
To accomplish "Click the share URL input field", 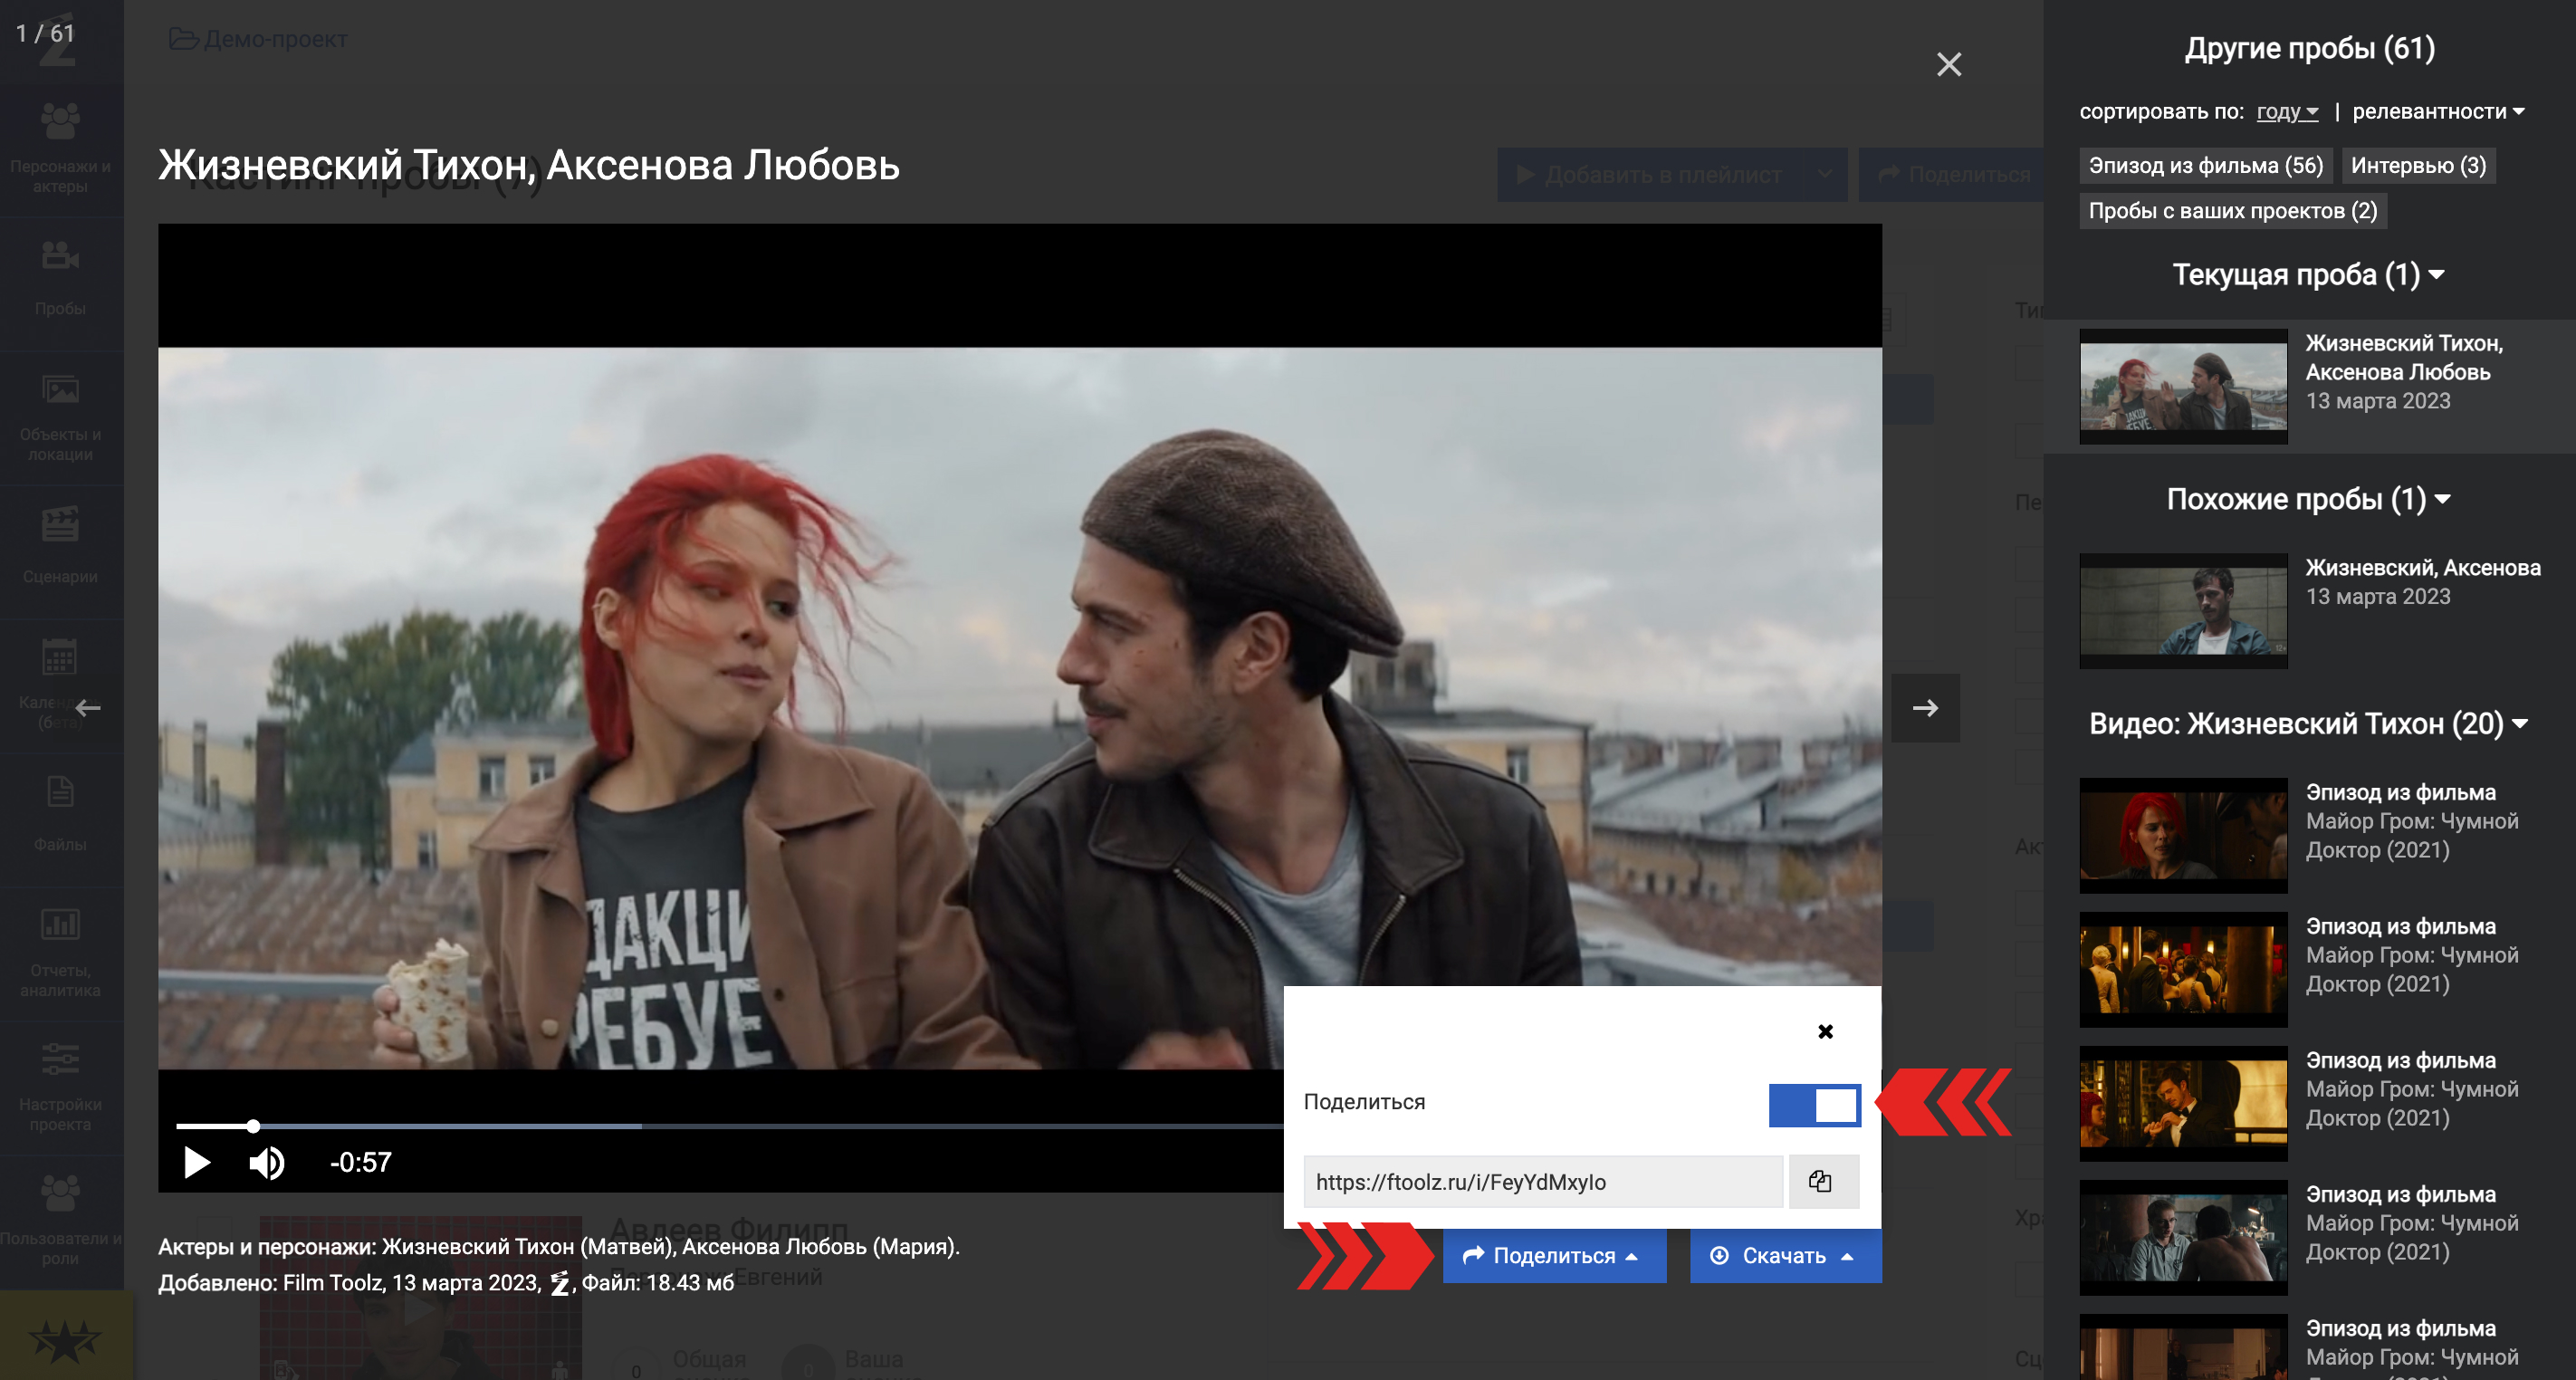I will 1543,1182.
